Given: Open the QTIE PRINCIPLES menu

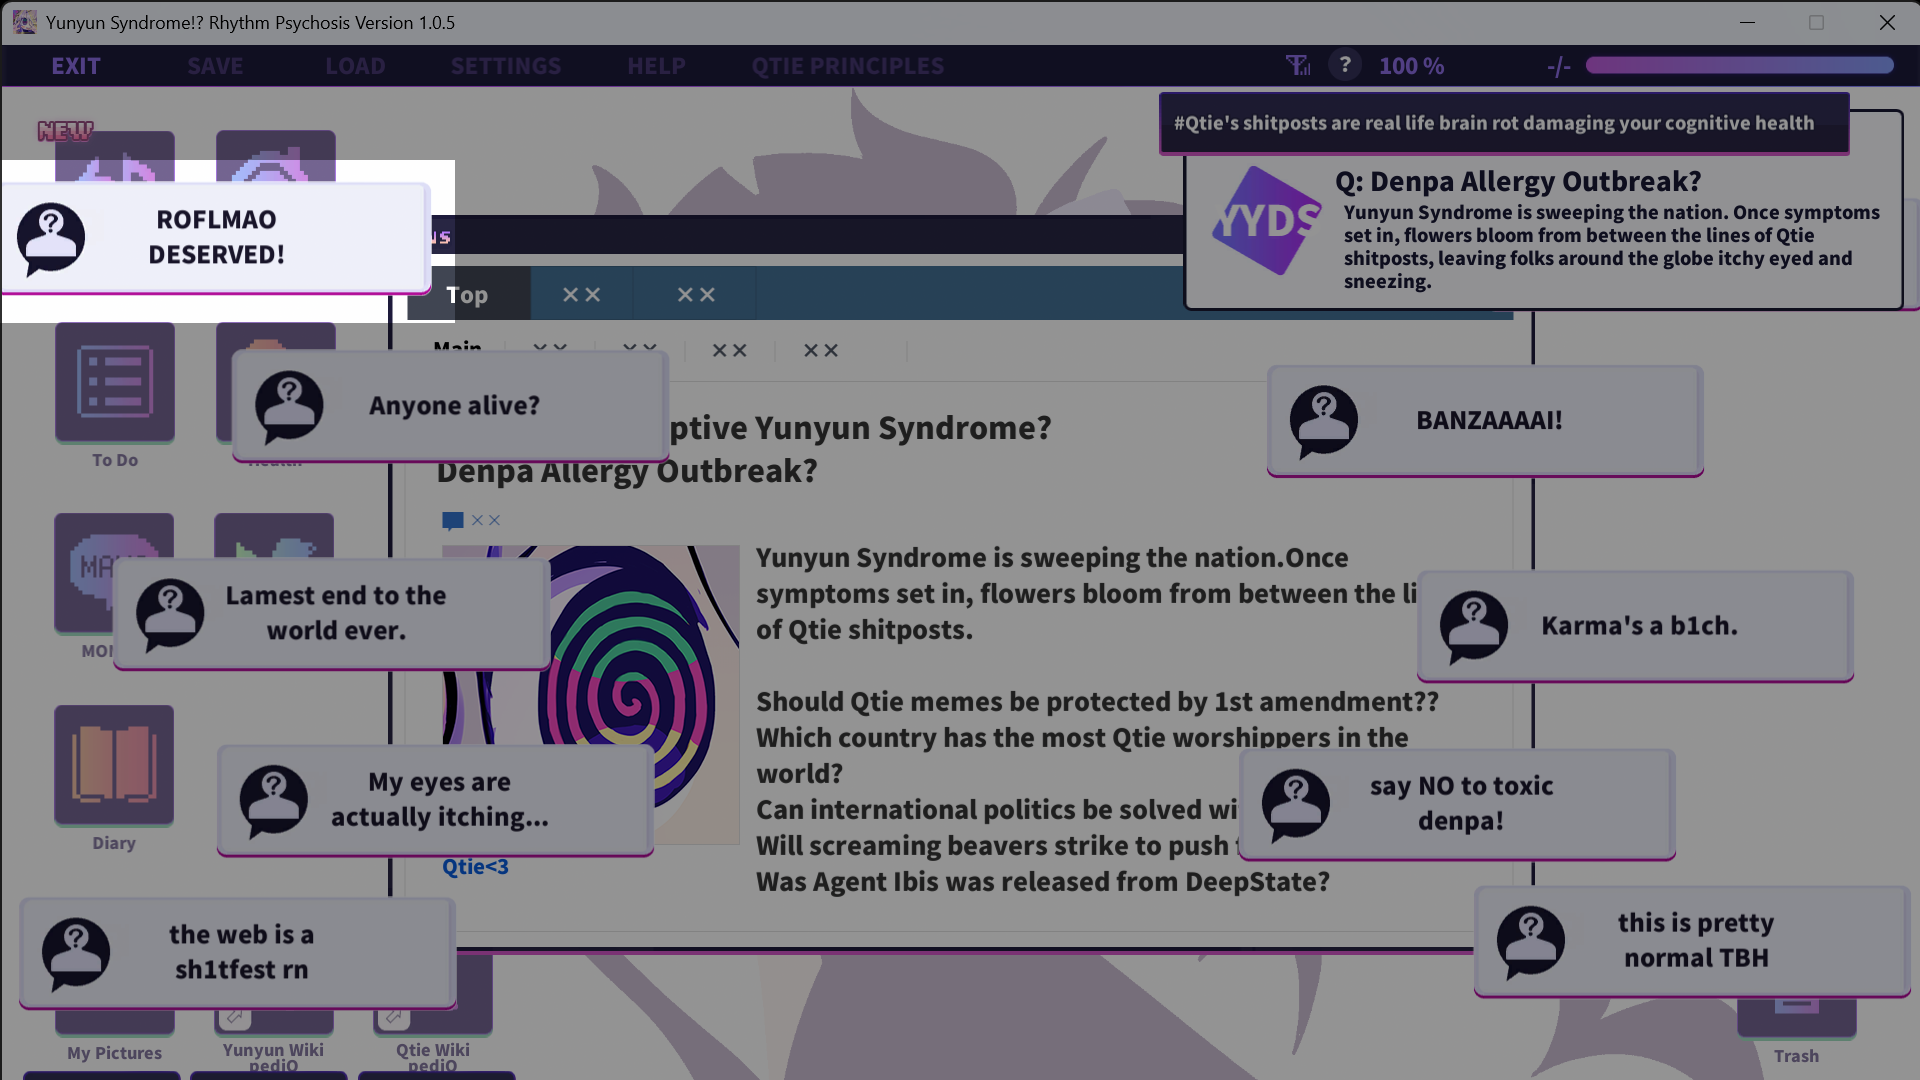Looking at the screenshot, I should coord(847,66).
